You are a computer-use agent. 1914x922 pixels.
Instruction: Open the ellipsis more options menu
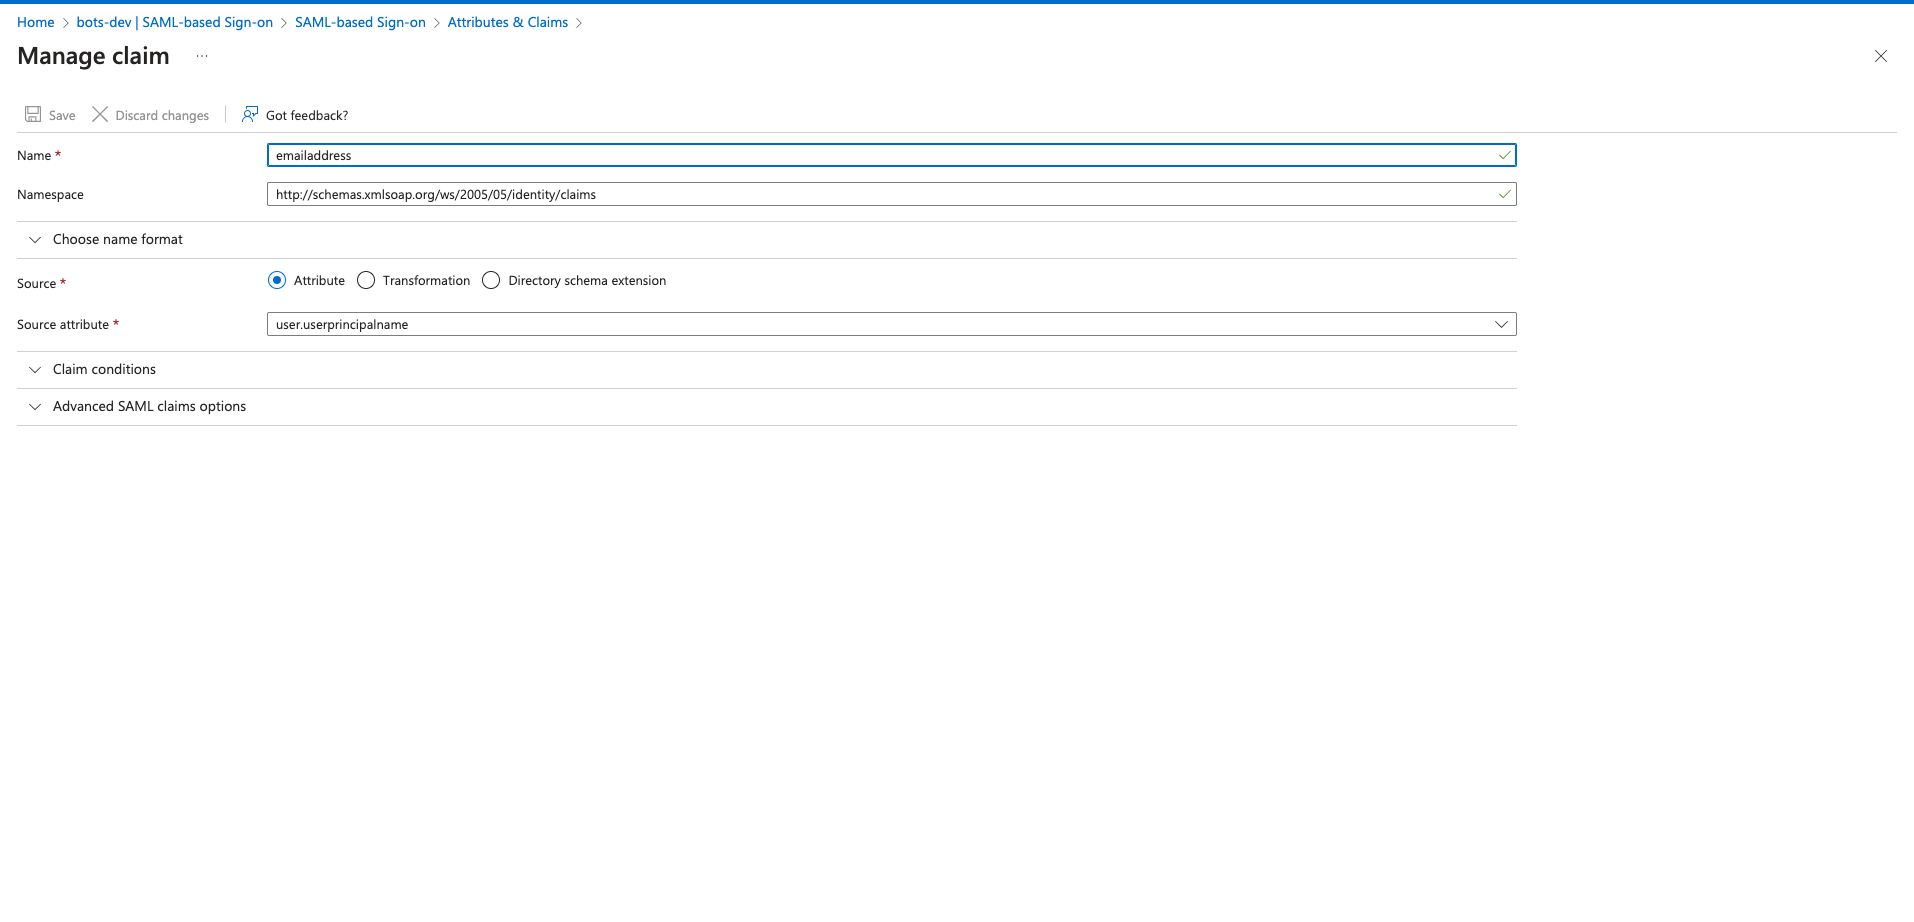[202, 56]
